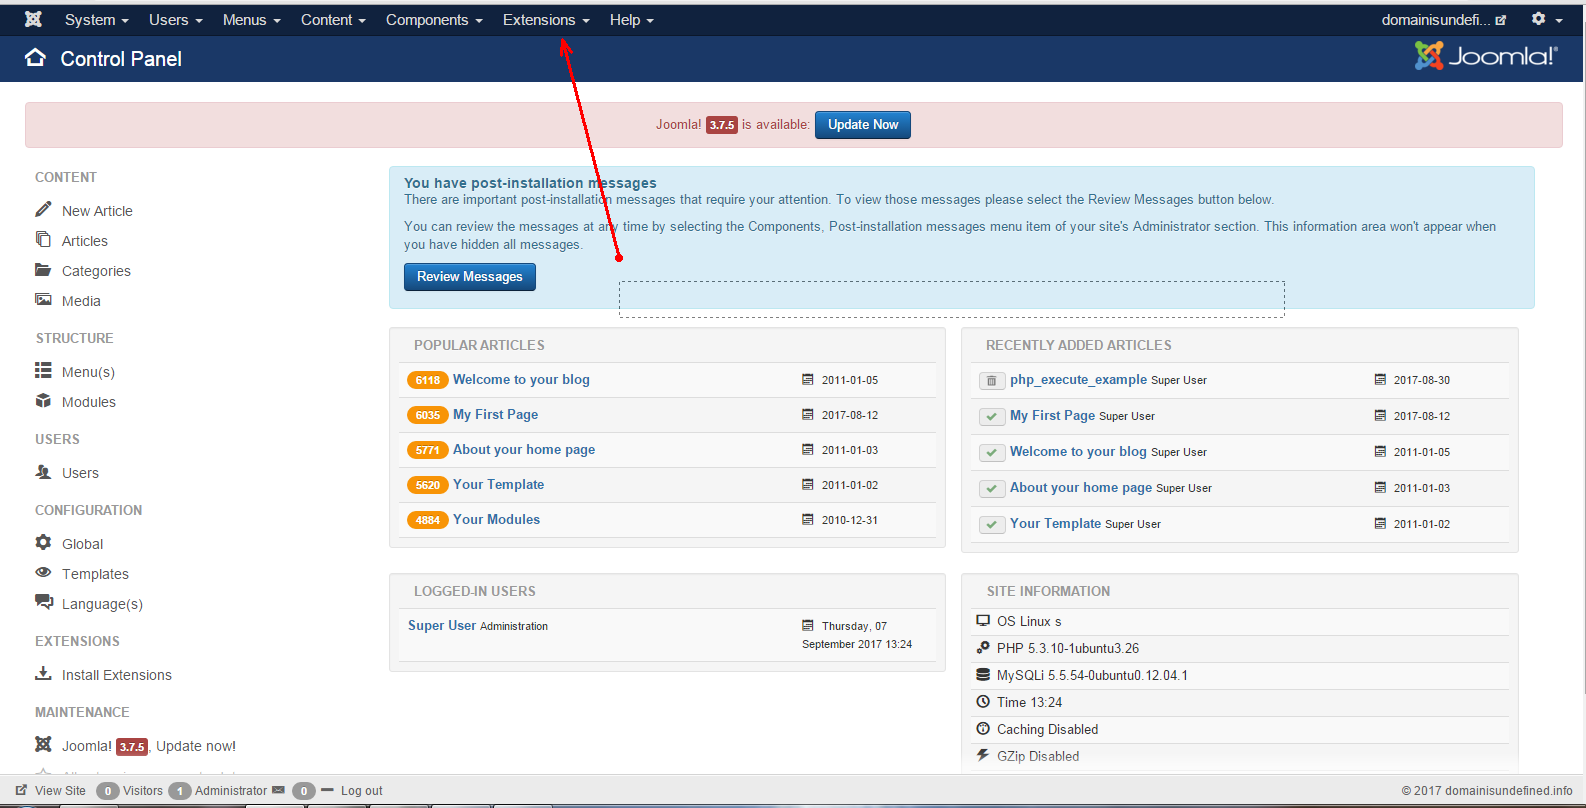Image resolution: width=1586 pixels, height=808 pixels.
Task: Toggle published checkmark for About your home page in Recently Added
Action: [x=991, y=488]
